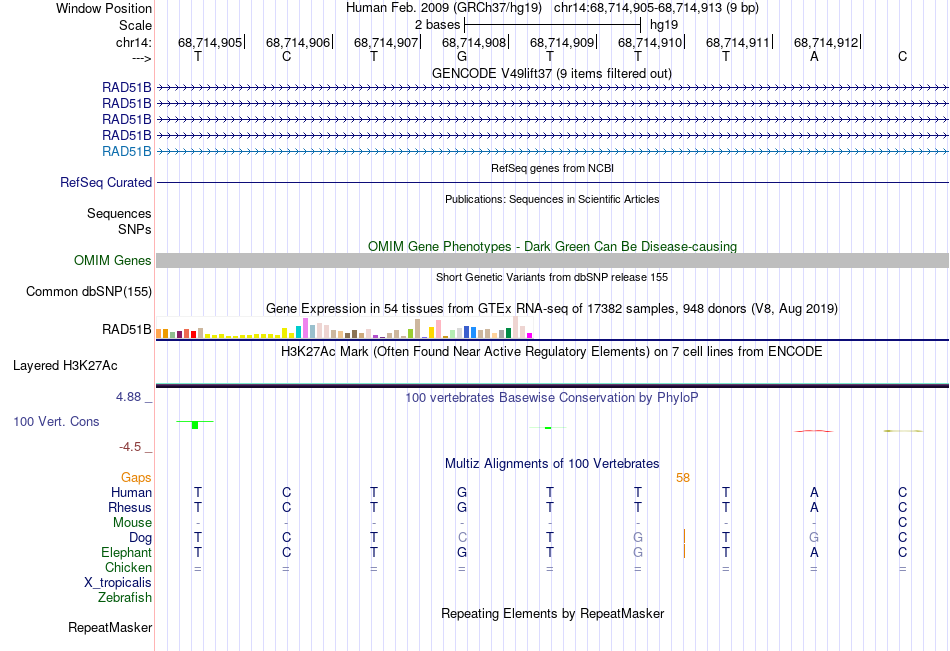
Task: Open Repeating Elements by RepeatMasker title
Action: [x=552, y=613]
